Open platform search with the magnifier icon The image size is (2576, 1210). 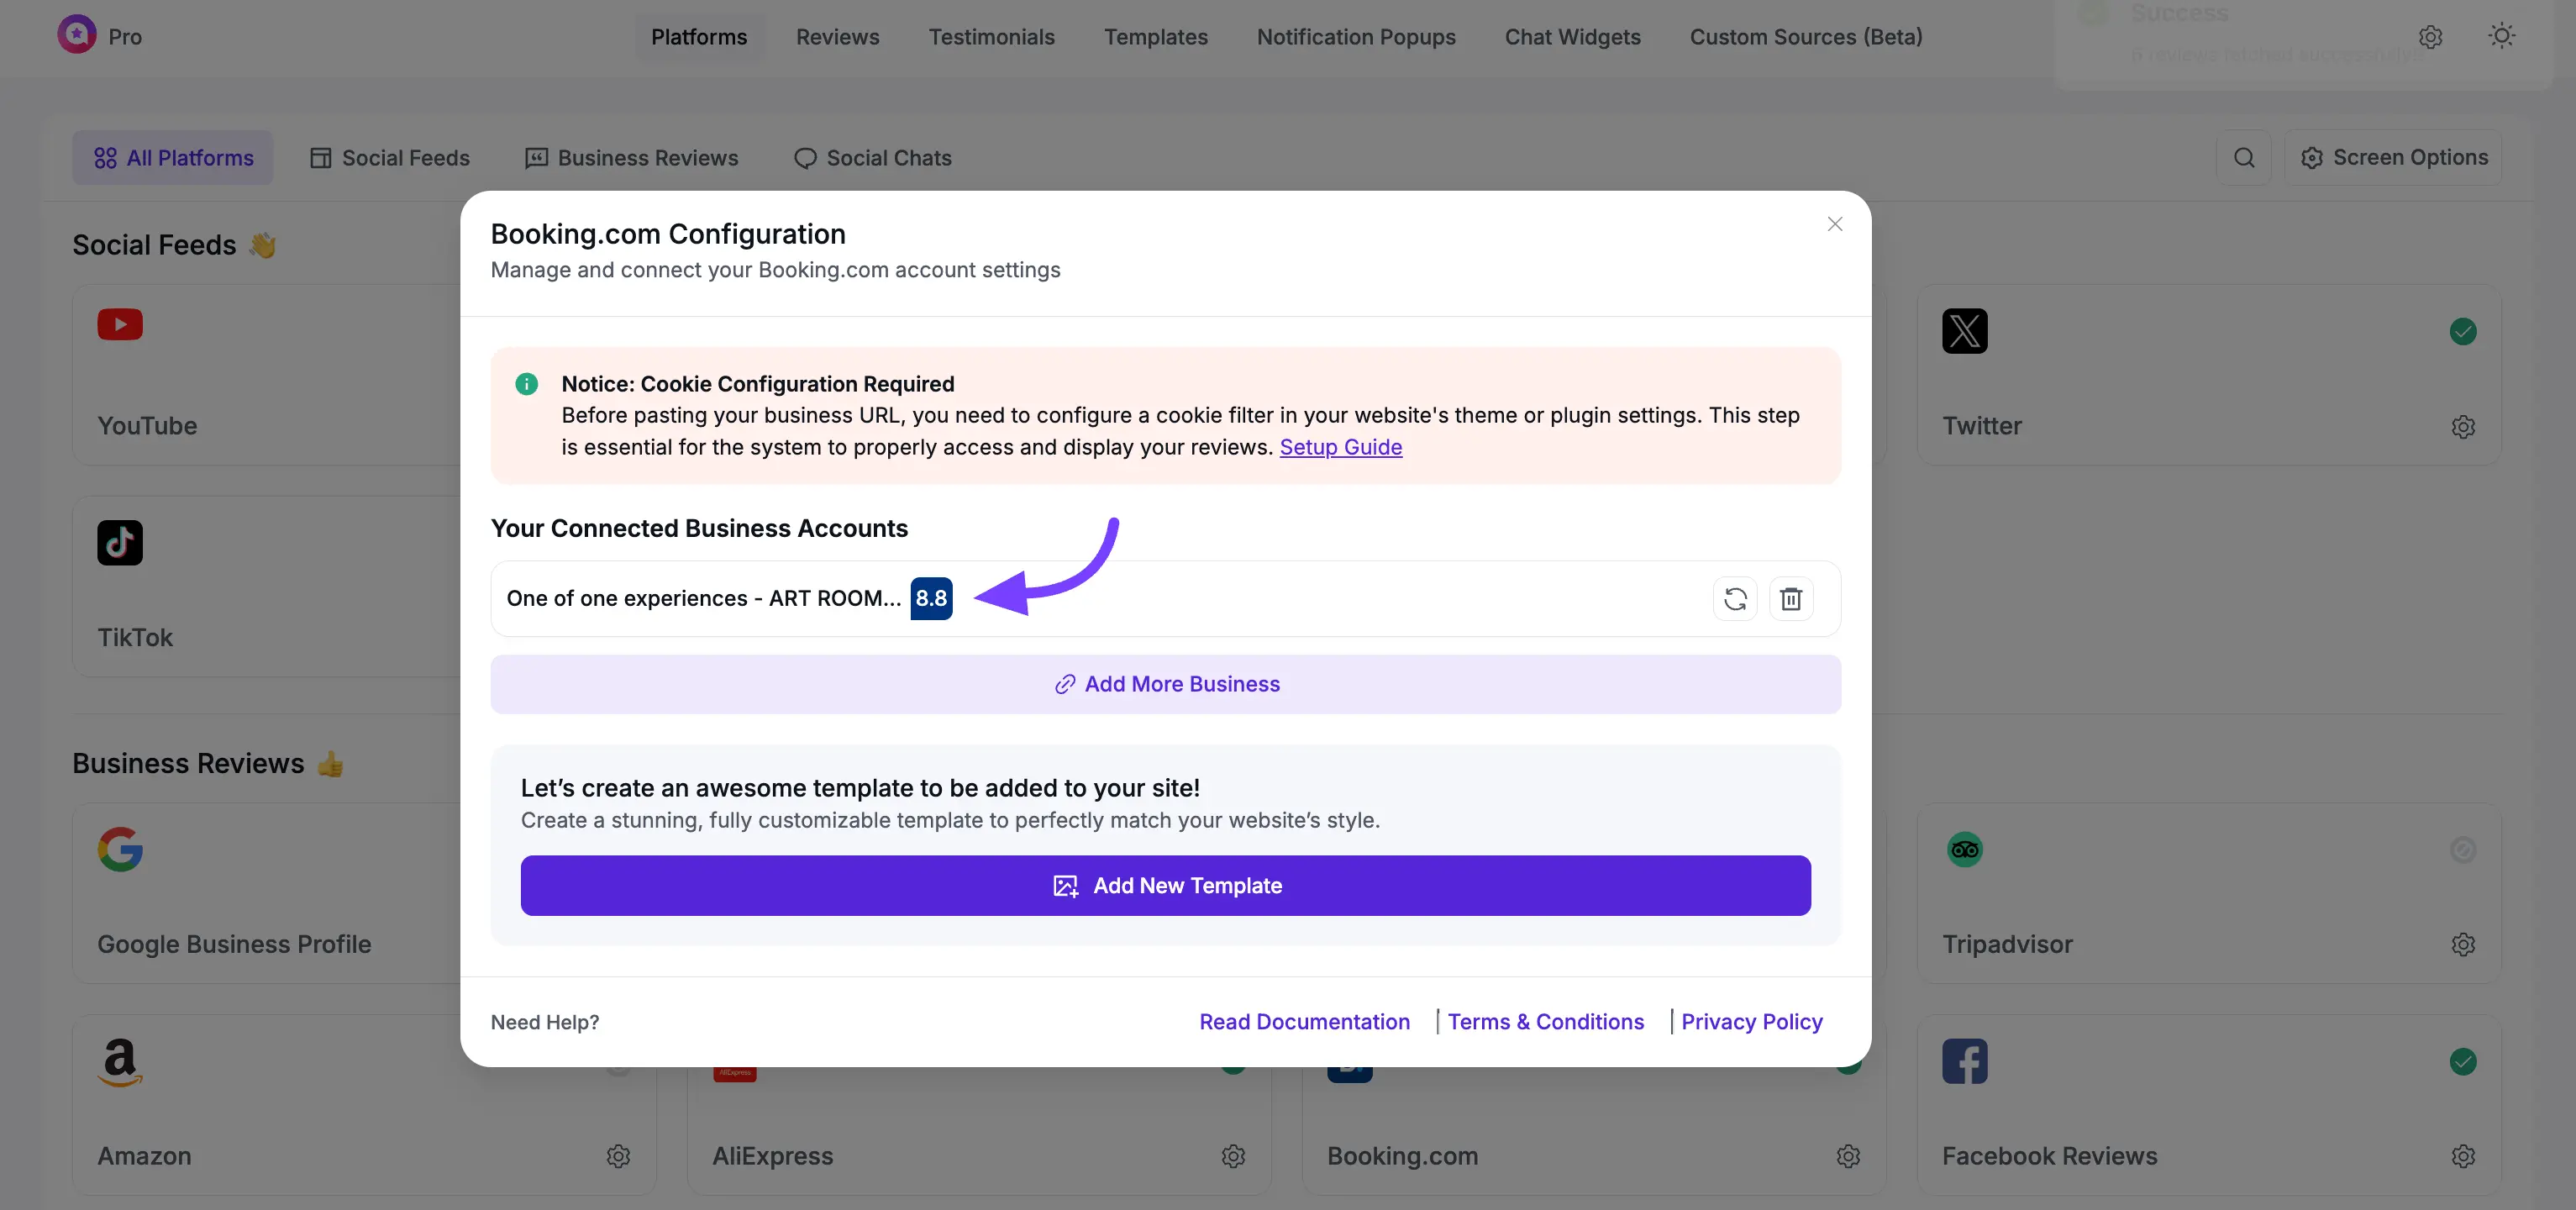point(2245,157)
